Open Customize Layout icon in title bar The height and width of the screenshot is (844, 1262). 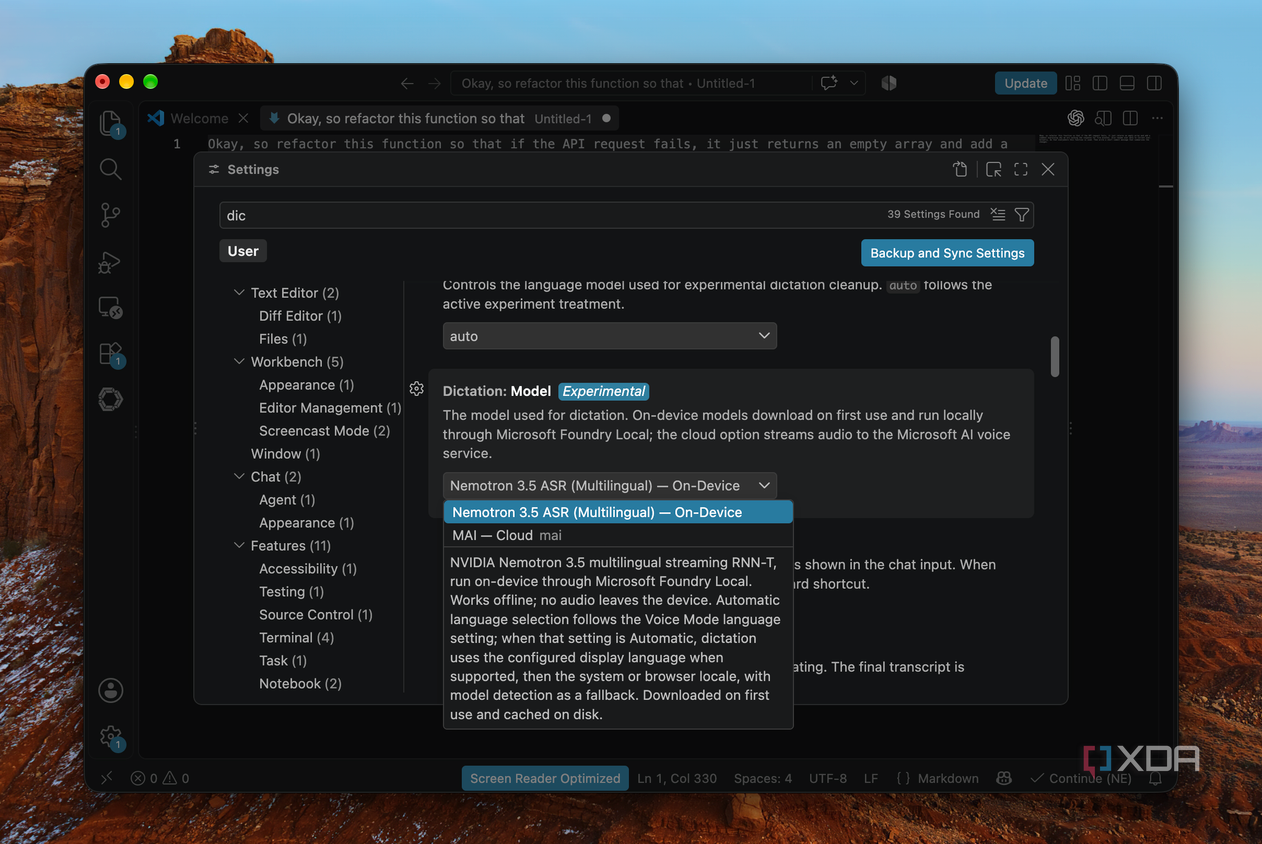[1073, 83]
